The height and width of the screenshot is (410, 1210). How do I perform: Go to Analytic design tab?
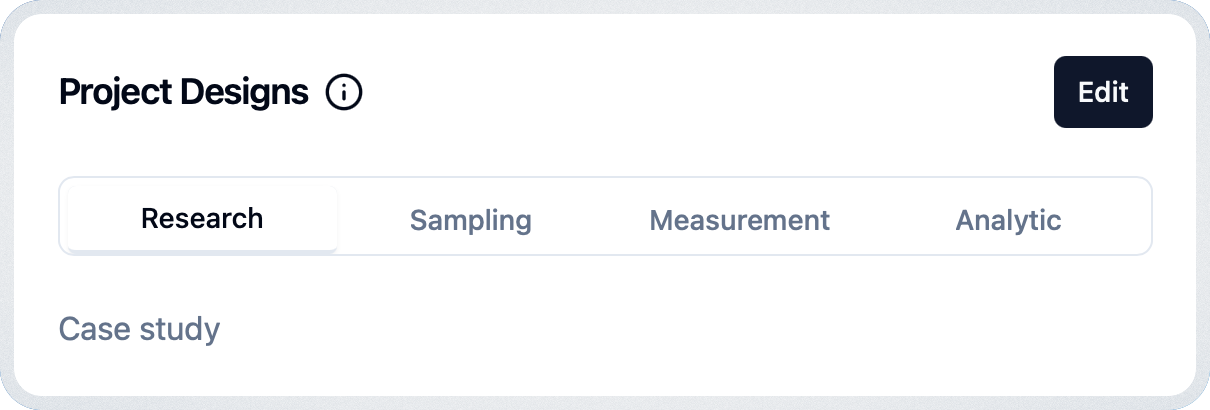(1009, 220)
